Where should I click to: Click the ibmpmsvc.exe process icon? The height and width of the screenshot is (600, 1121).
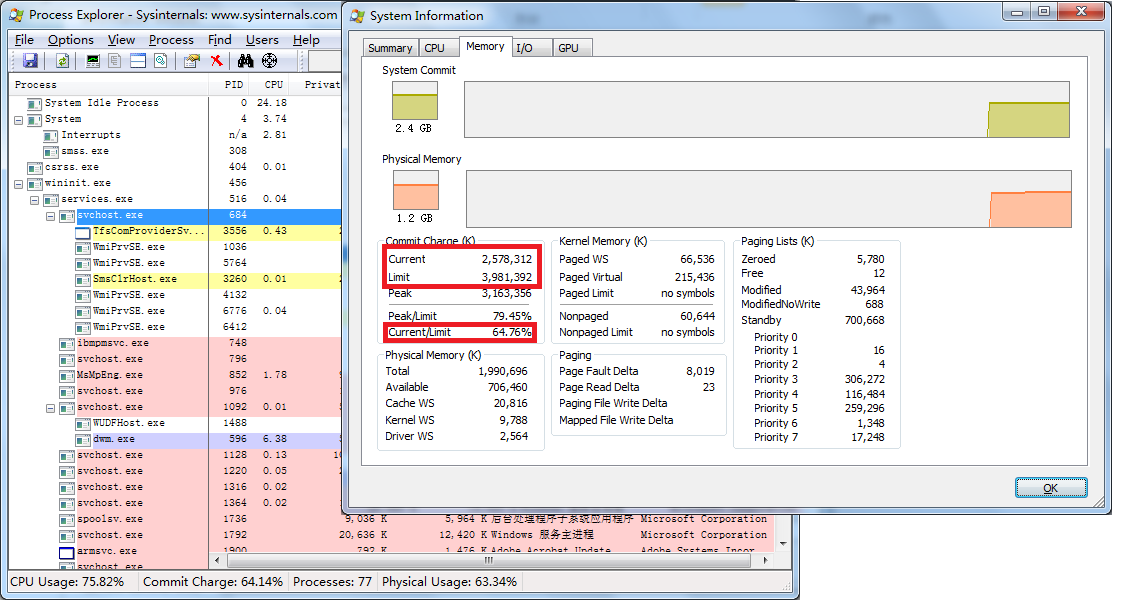click(x=66, y=344)
